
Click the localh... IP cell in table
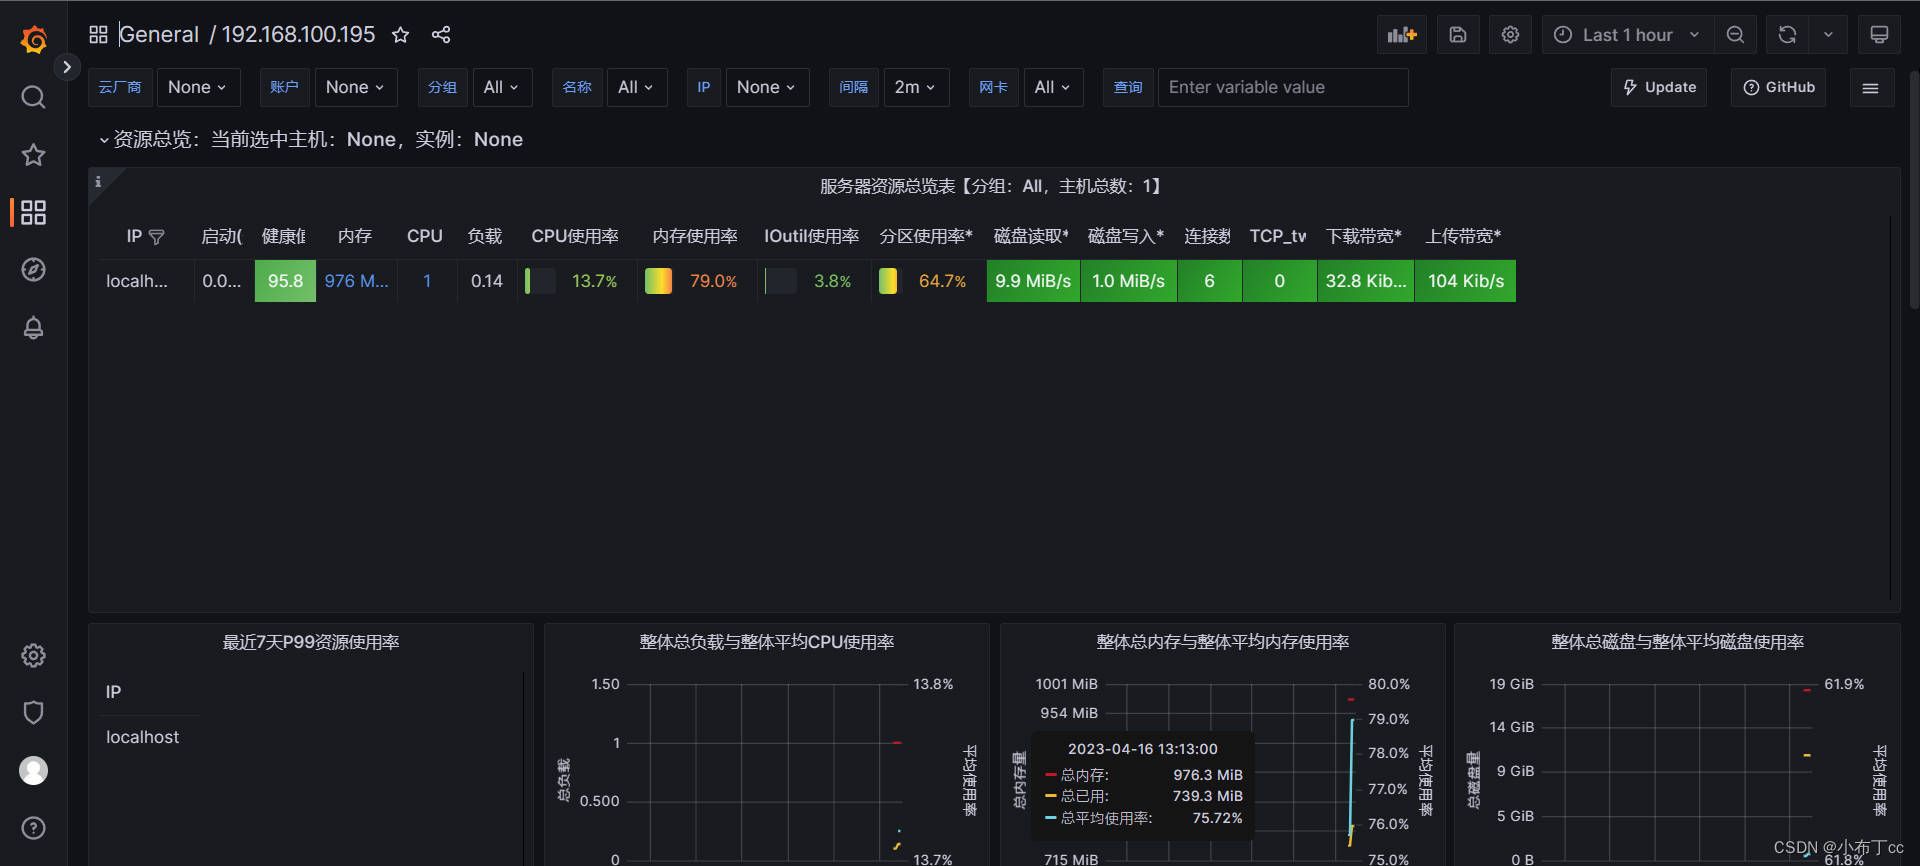pyautogui.click(x=137, y=281)
